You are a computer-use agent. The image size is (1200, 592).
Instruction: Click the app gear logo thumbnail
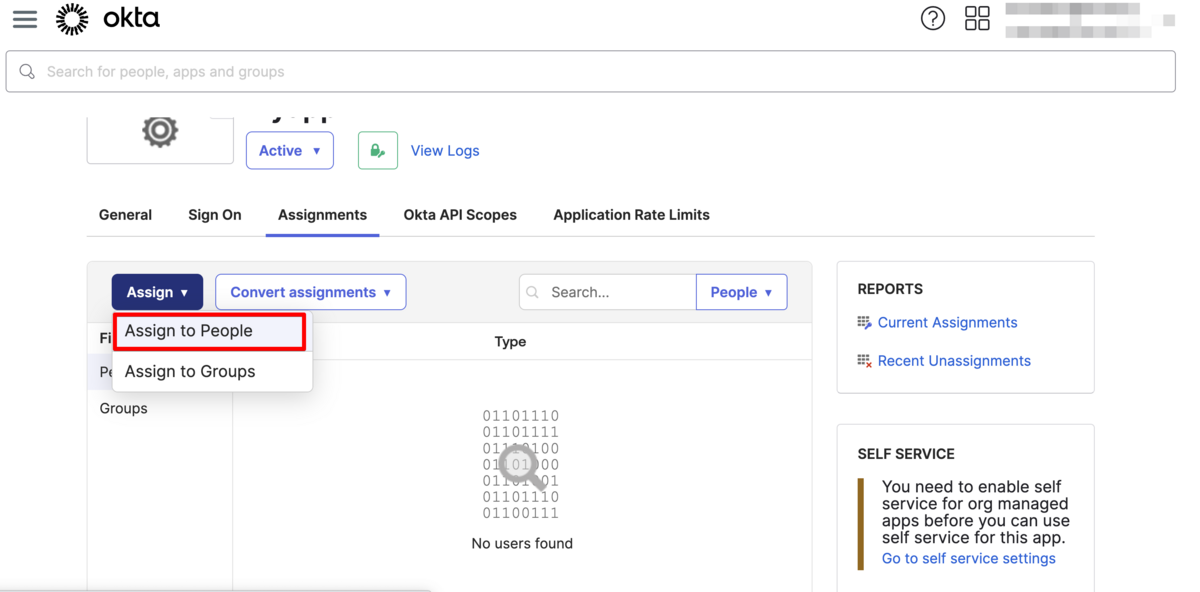(x=160, y=132)
